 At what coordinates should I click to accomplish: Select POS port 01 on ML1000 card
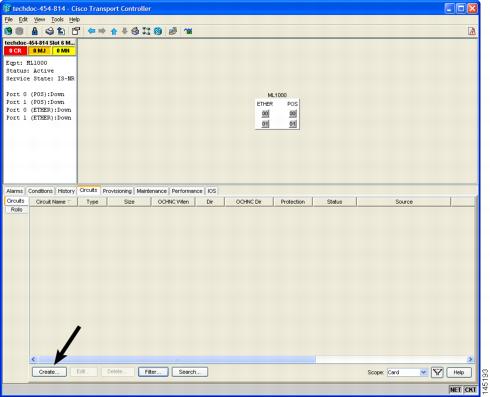293,124
